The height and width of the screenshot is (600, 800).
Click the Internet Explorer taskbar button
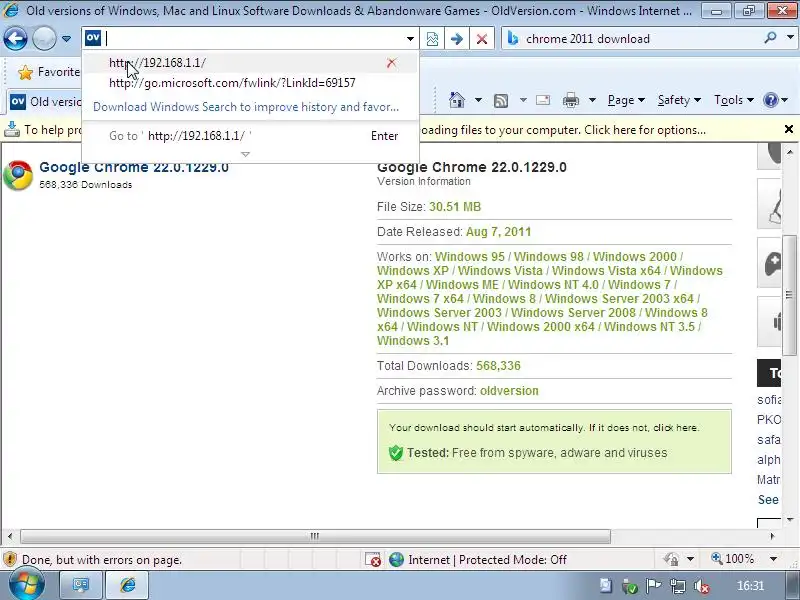tap(127, 585)
